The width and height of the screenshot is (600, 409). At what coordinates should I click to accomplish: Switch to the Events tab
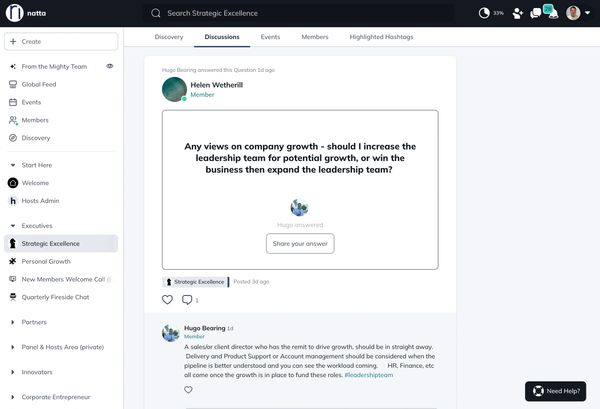(x=270, y=37)
